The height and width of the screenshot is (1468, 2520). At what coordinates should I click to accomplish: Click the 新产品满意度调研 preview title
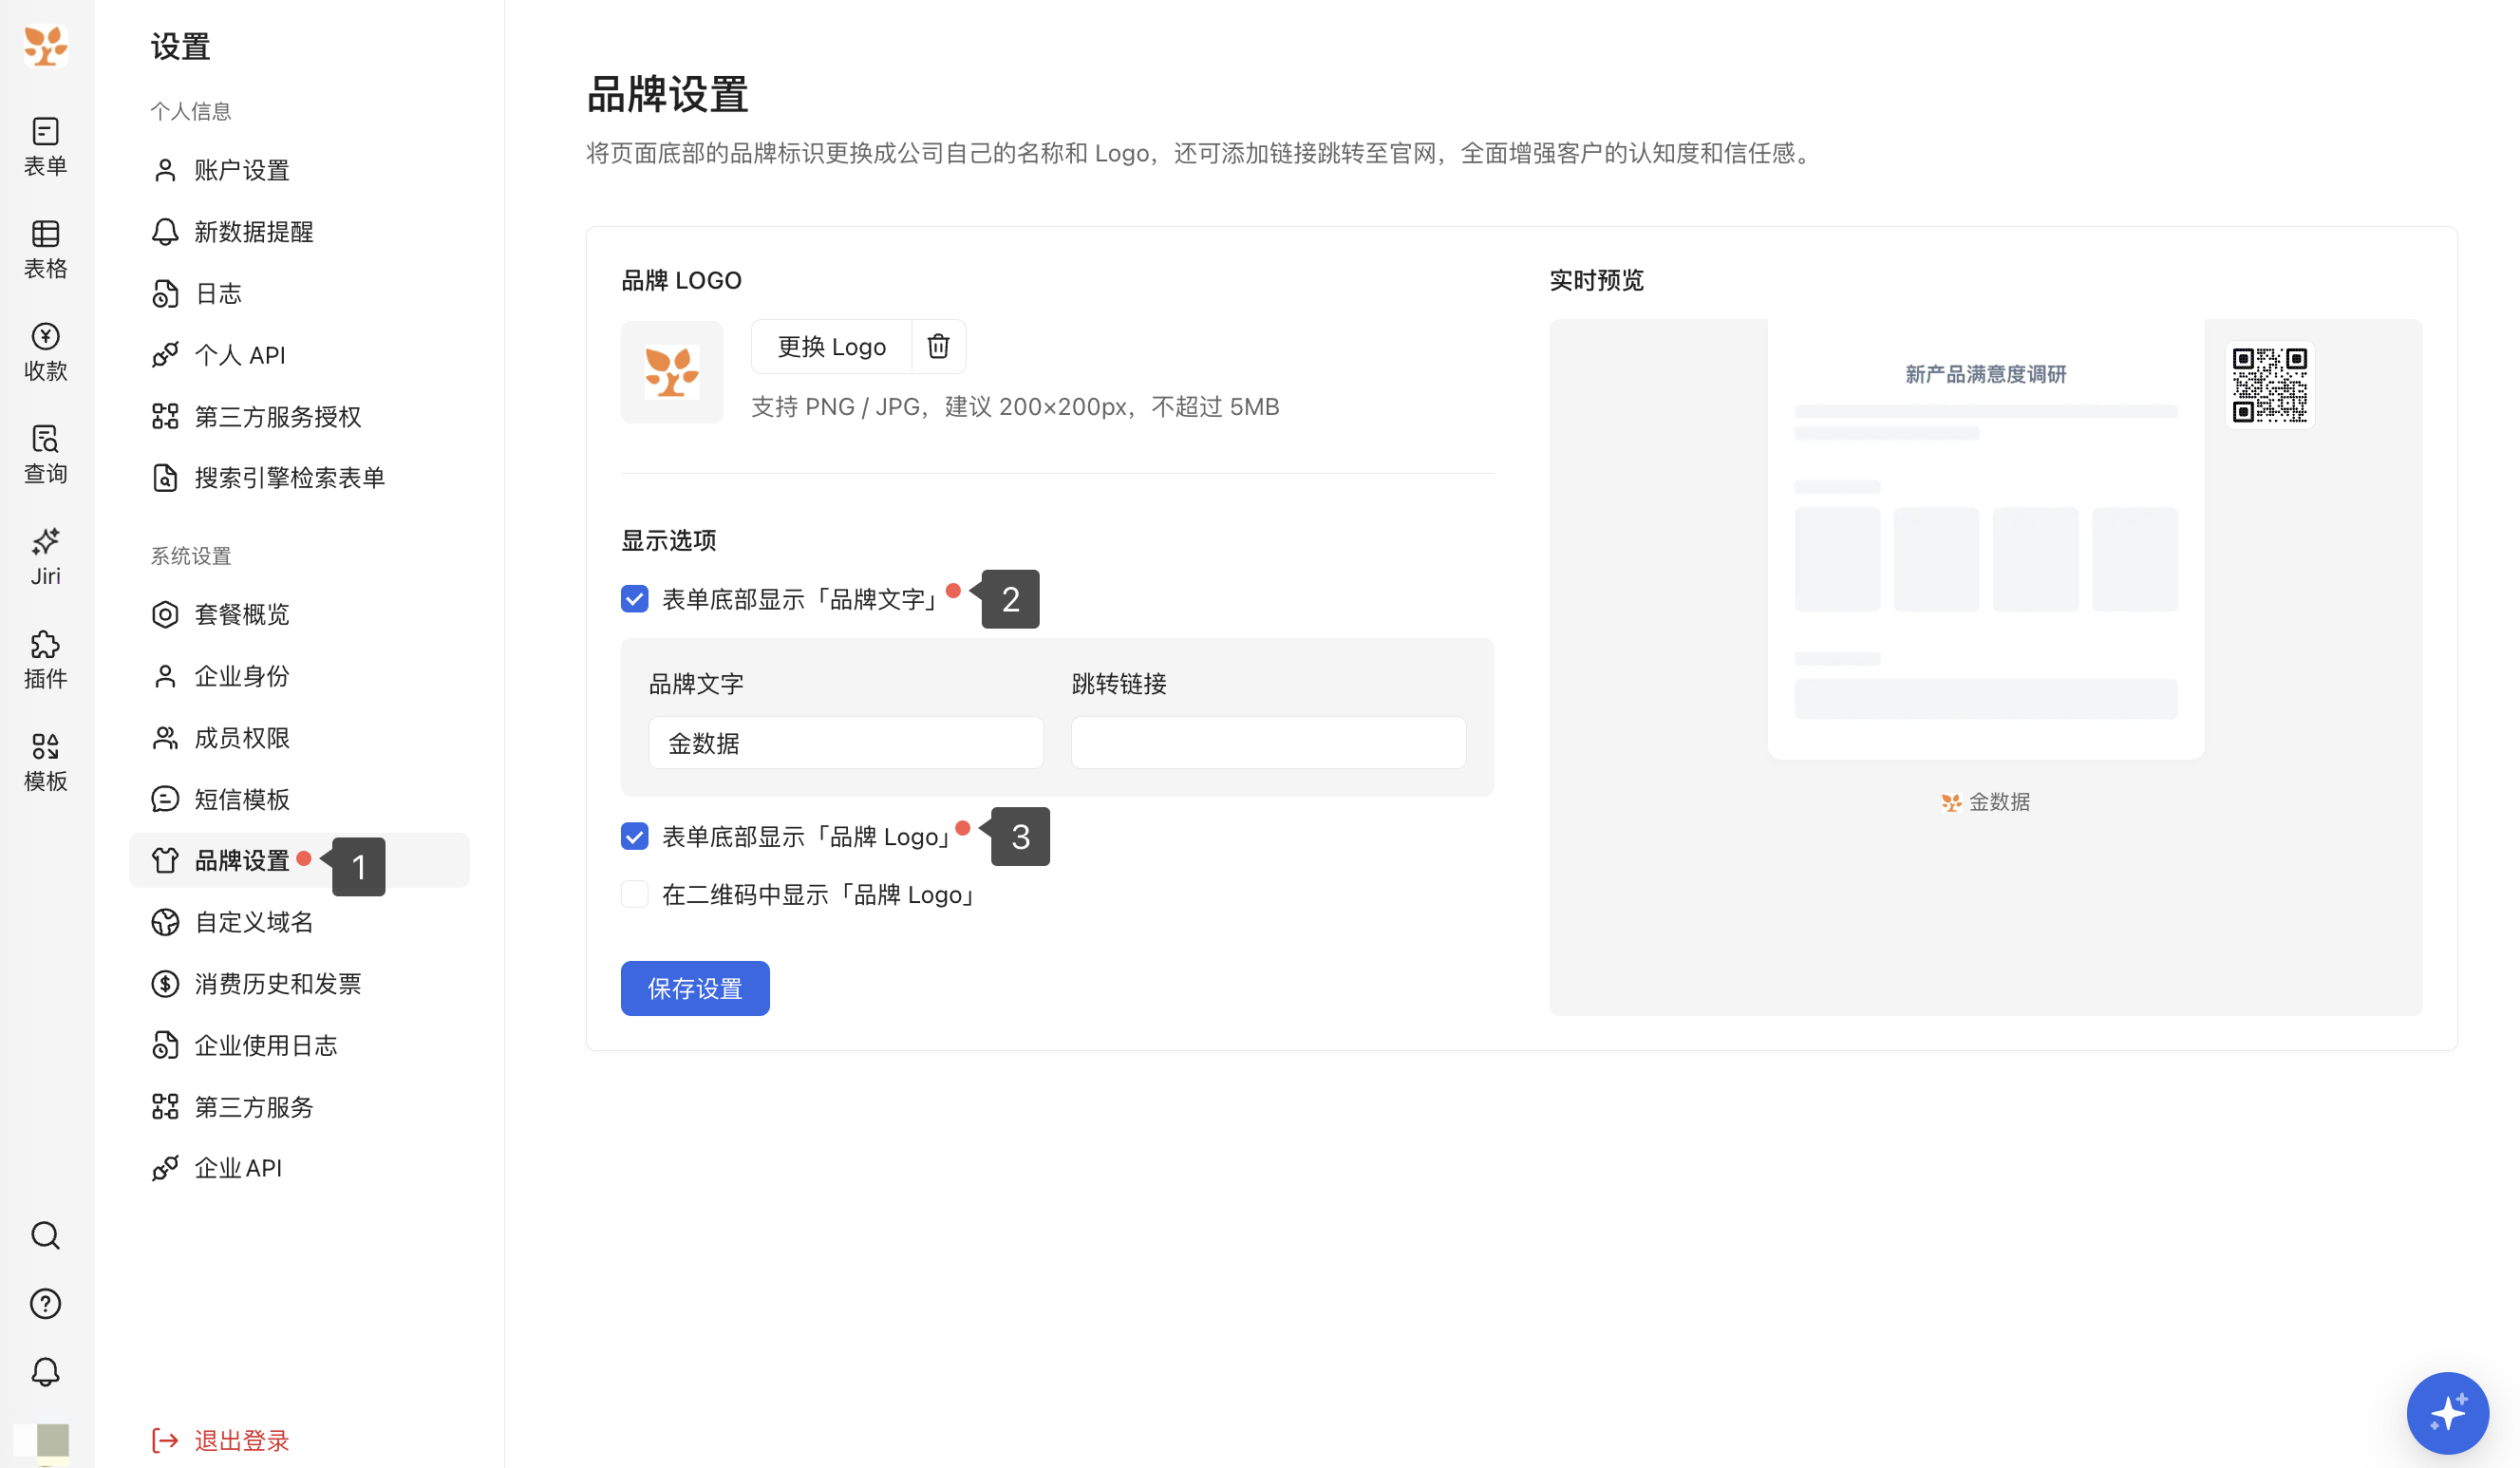coord(1985,374)
